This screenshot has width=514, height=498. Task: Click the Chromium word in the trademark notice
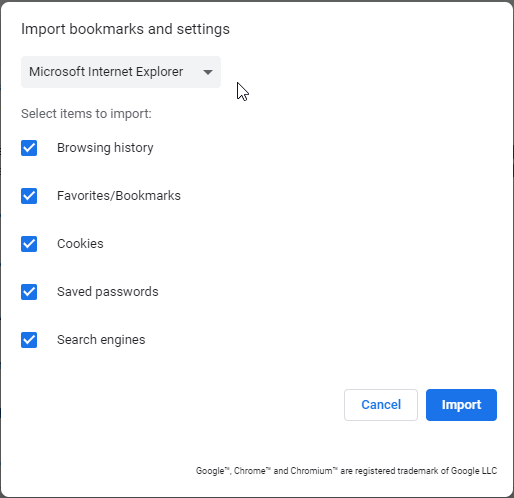coord(314,471)
